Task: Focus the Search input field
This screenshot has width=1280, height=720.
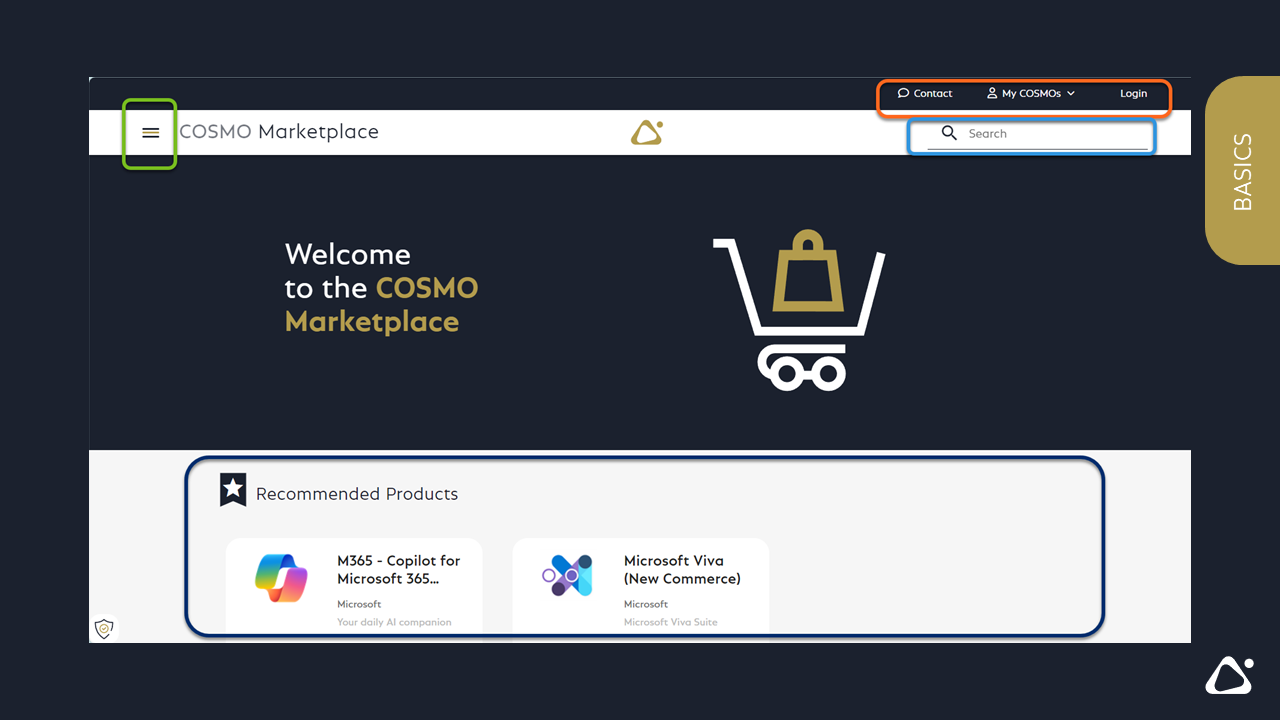Action: (1050, 134)
